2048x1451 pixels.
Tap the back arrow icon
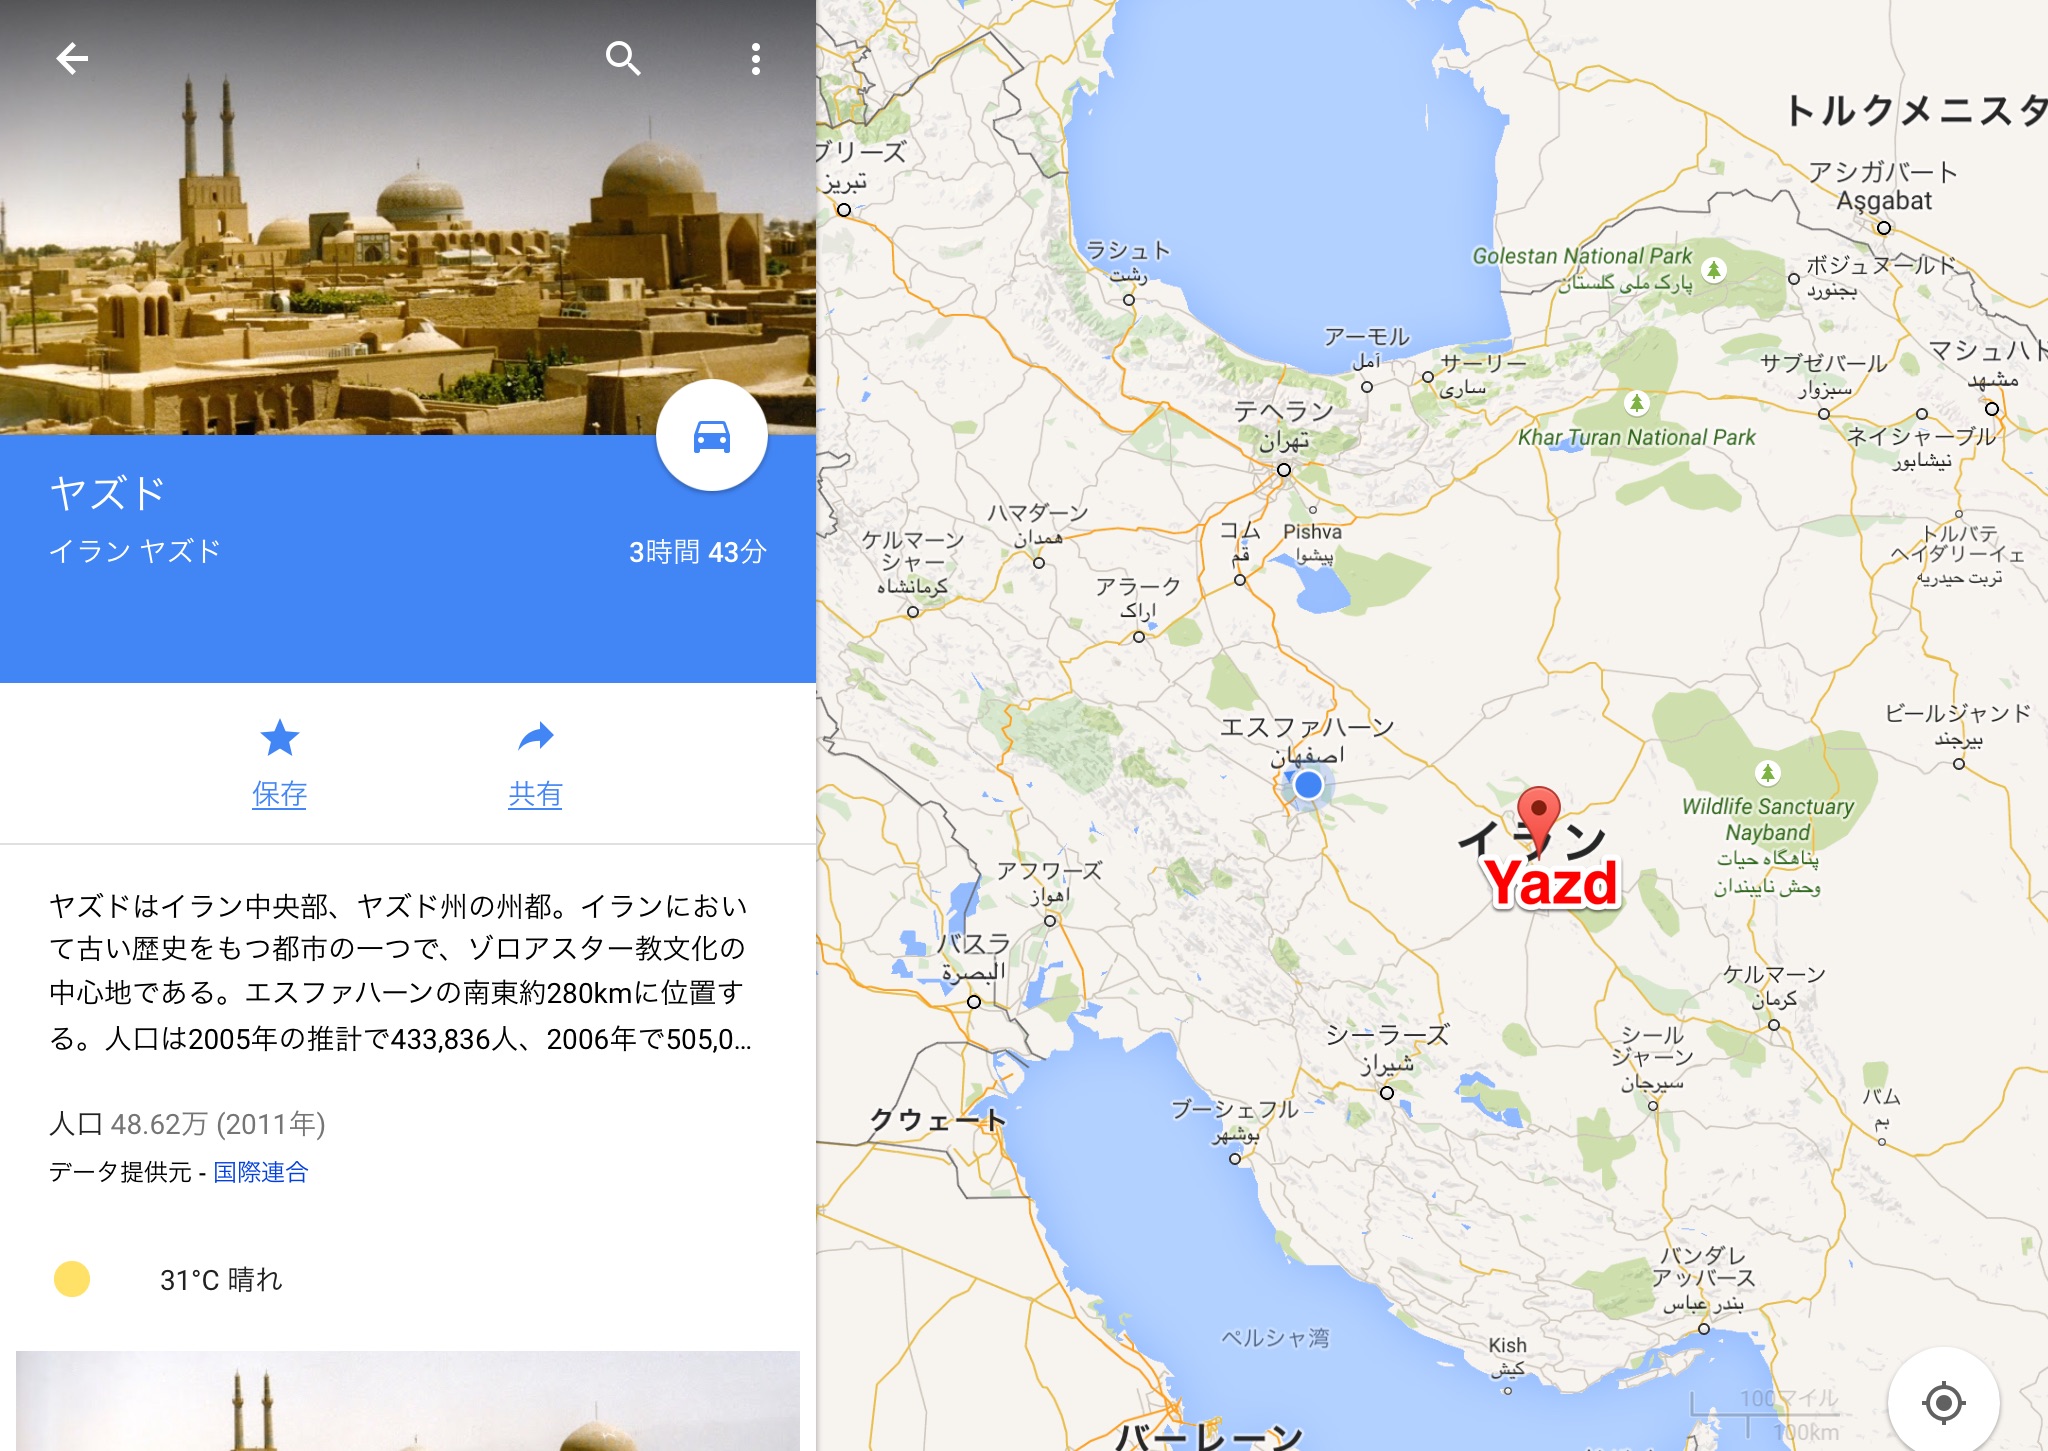(x=72, y=59)
